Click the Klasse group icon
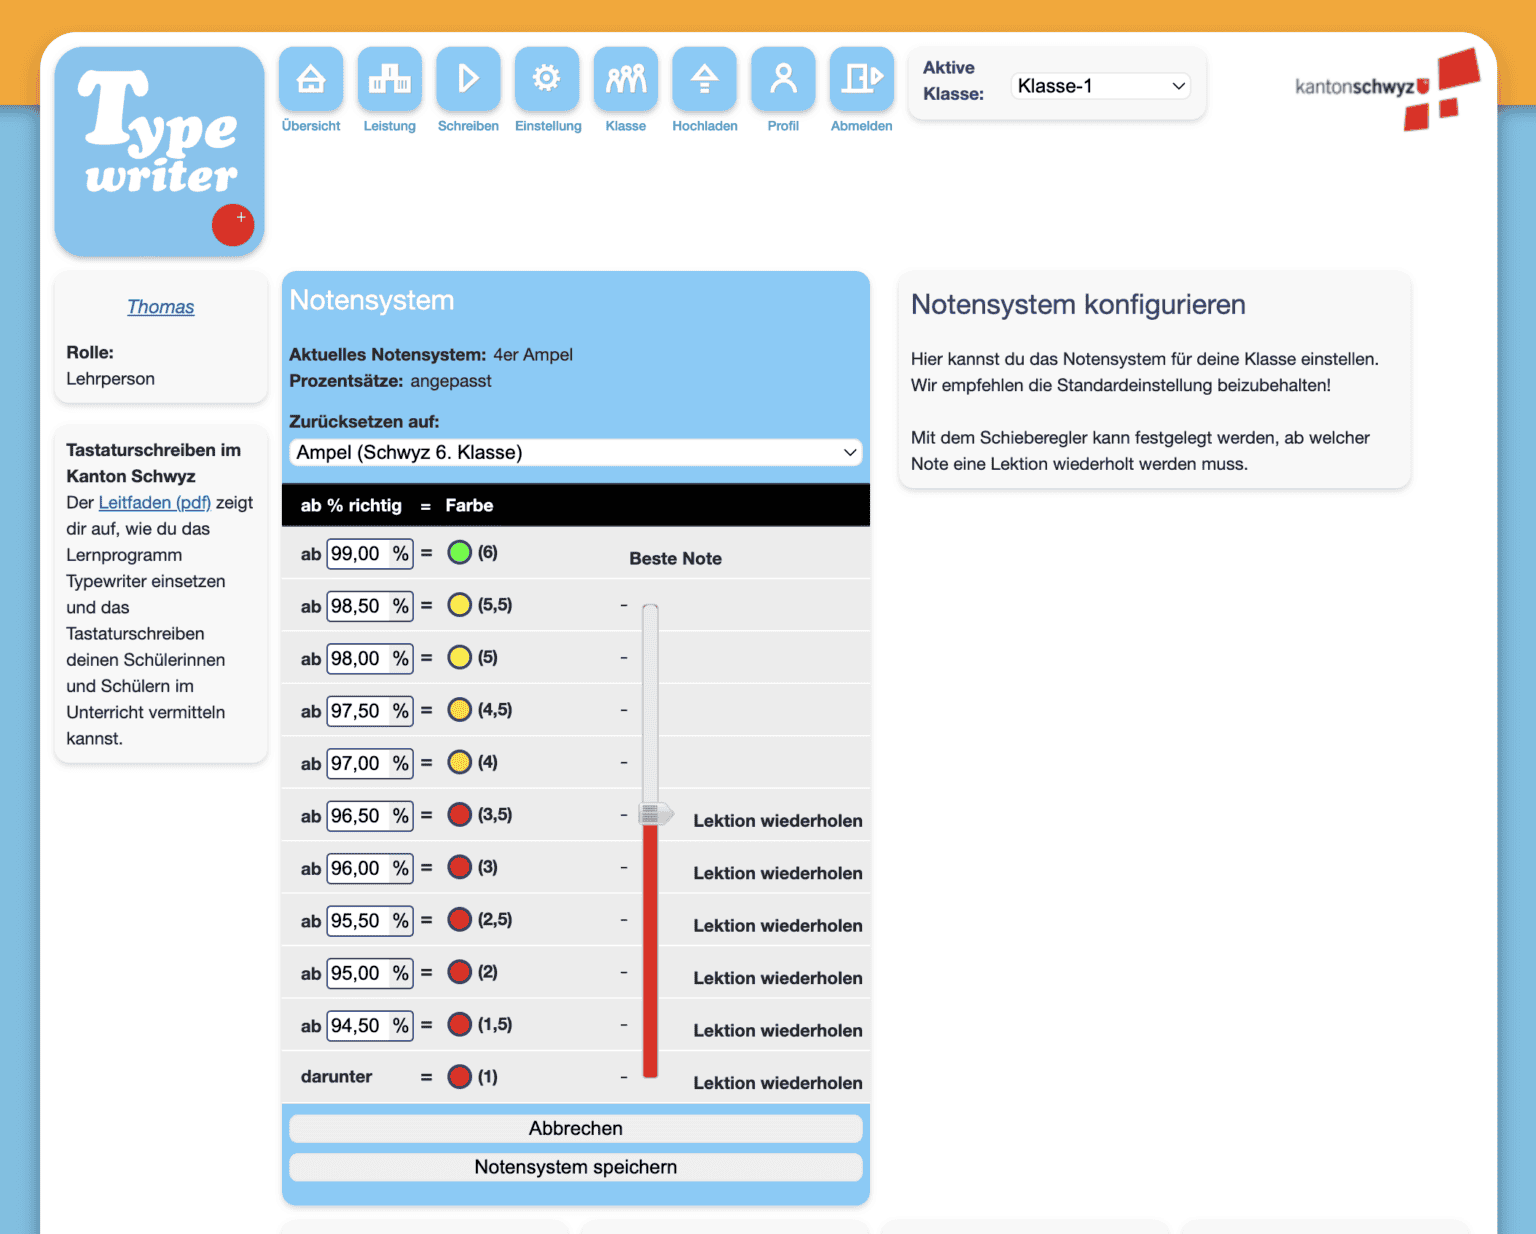Image resolution: width=1536 pixels, height=1234 pixels. [x=626, y=79]
